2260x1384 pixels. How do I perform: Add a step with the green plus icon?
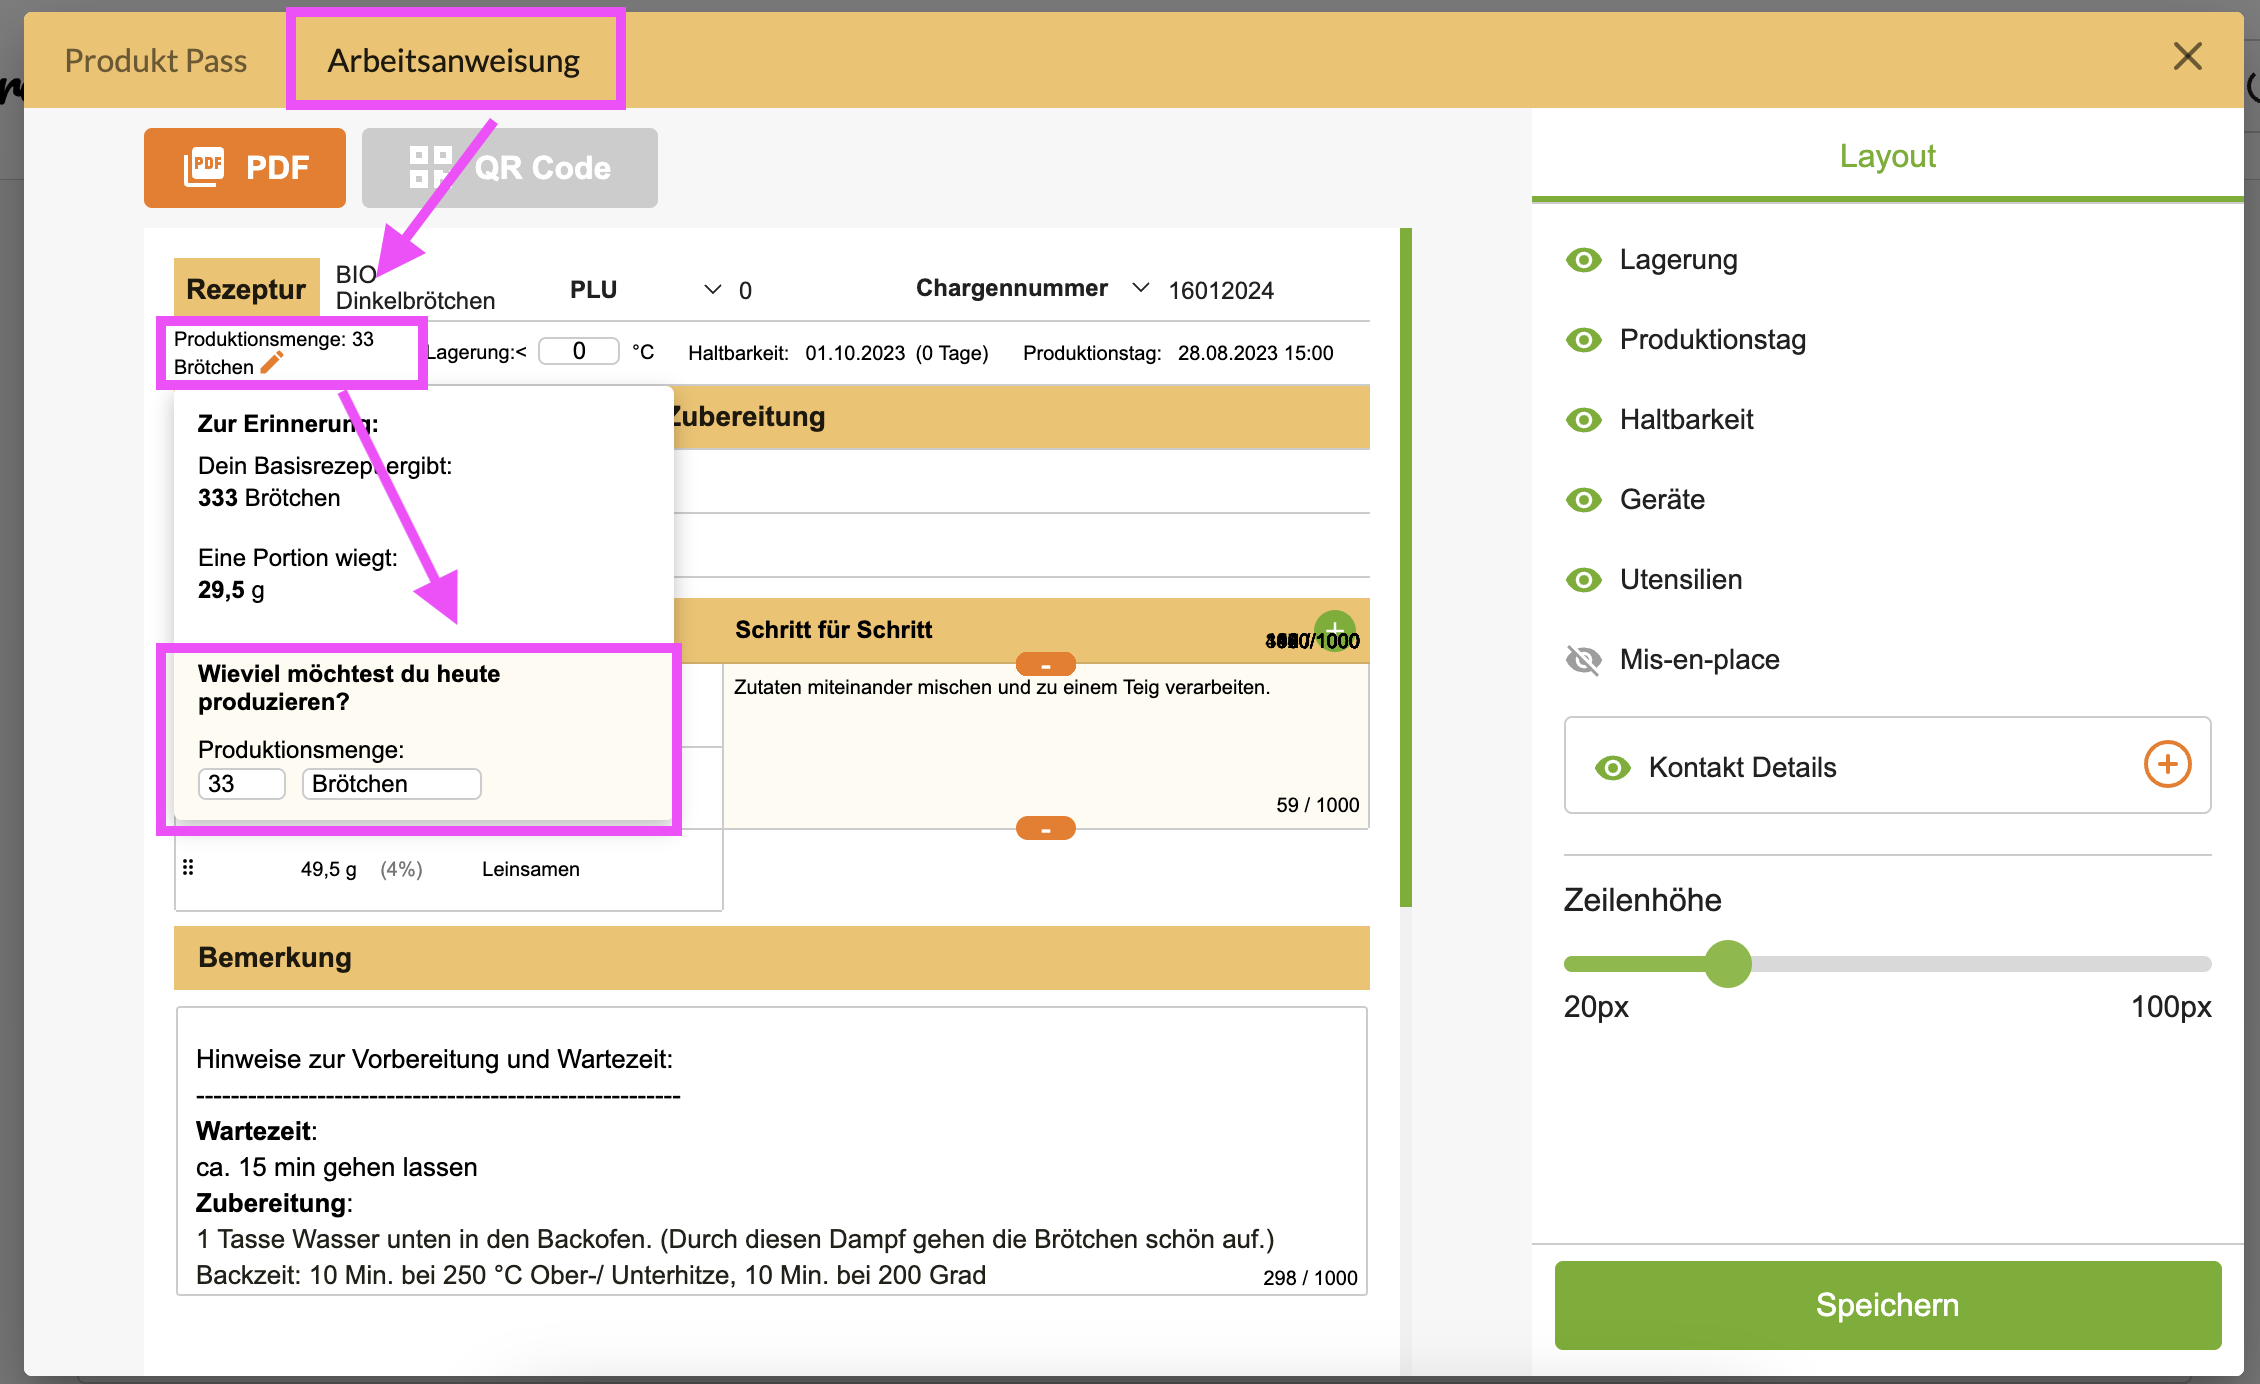[1335, 630]
